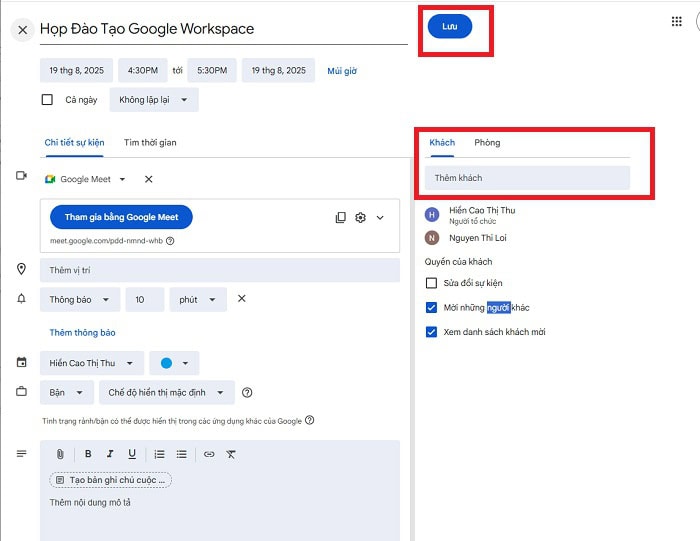This screenshot has height=541, width=700.
Task: Open the event color picker
Action: tap(174, 363)
